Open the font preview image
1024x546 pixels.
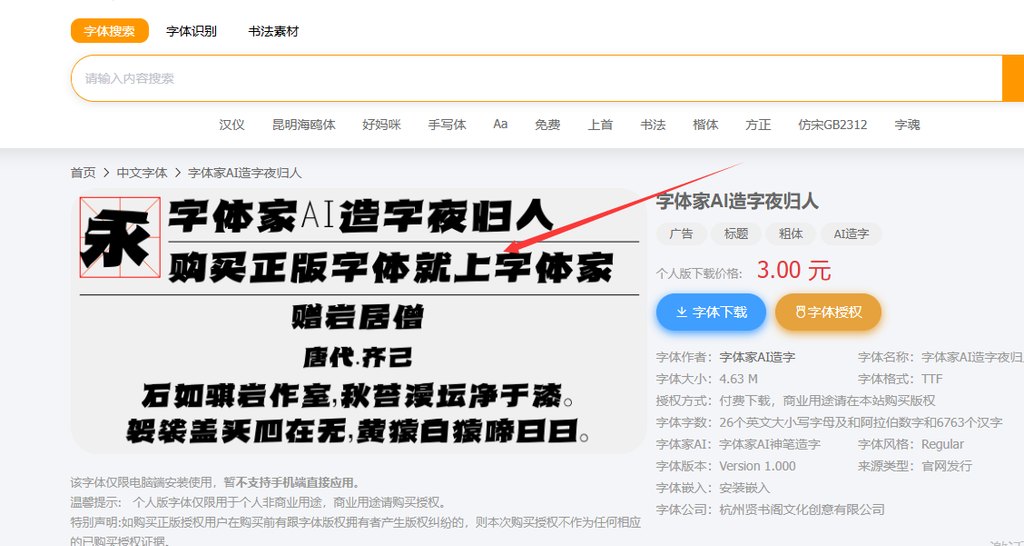coord(359,321)
